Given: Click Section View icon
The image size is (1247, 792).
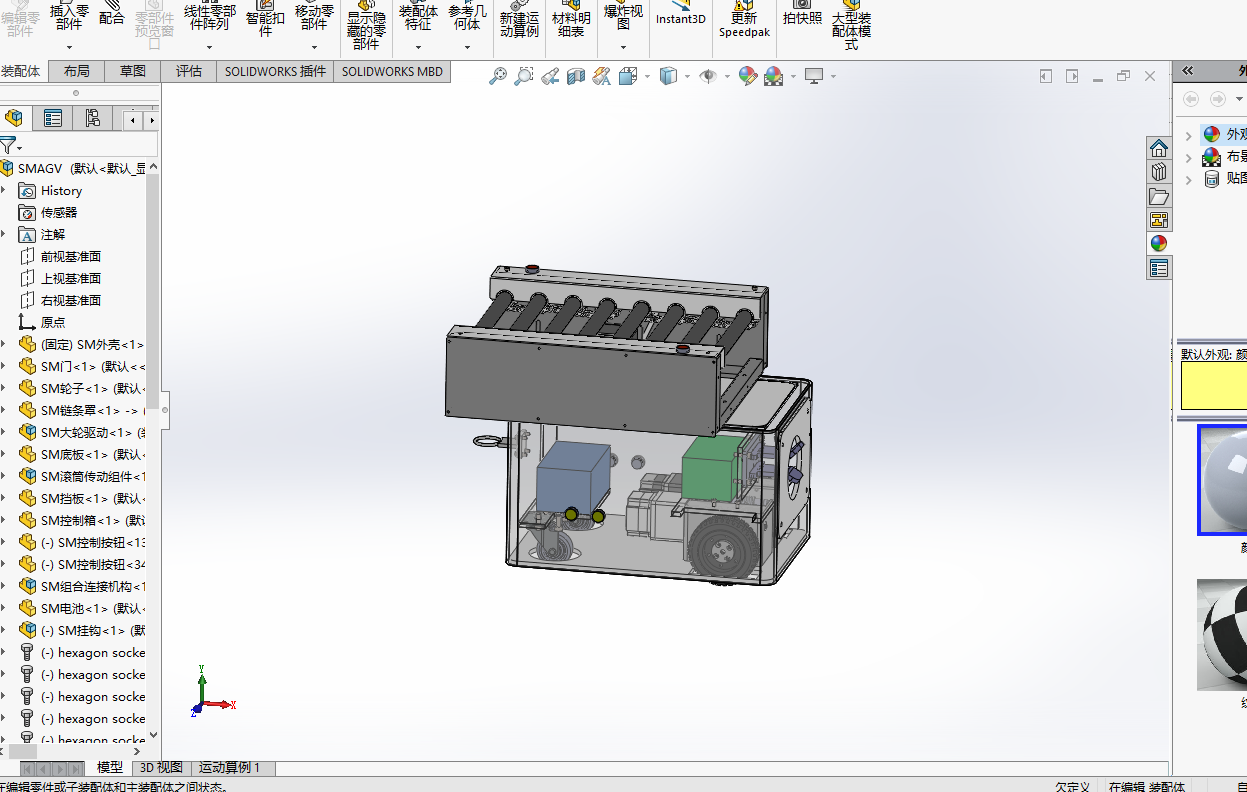Looking at the screenshot, I should coord(575,76).
